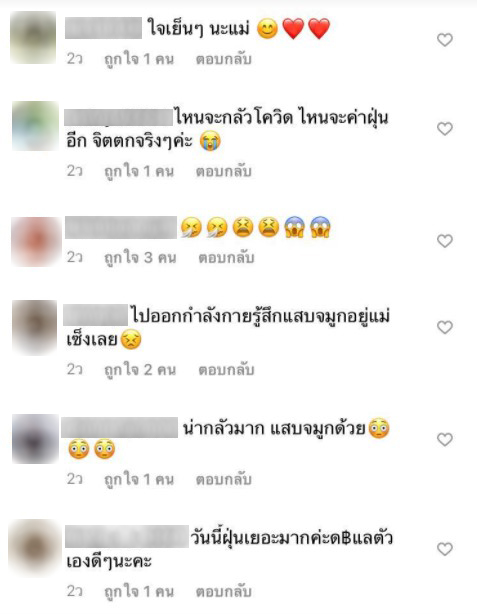Open avatar of 'ใจเย็นๆ นะแม่' commenter

33,37
